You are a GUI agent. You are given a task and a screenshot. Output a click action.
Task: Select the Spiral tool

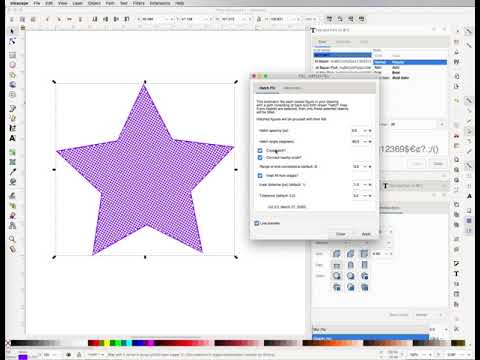(12, 95)
